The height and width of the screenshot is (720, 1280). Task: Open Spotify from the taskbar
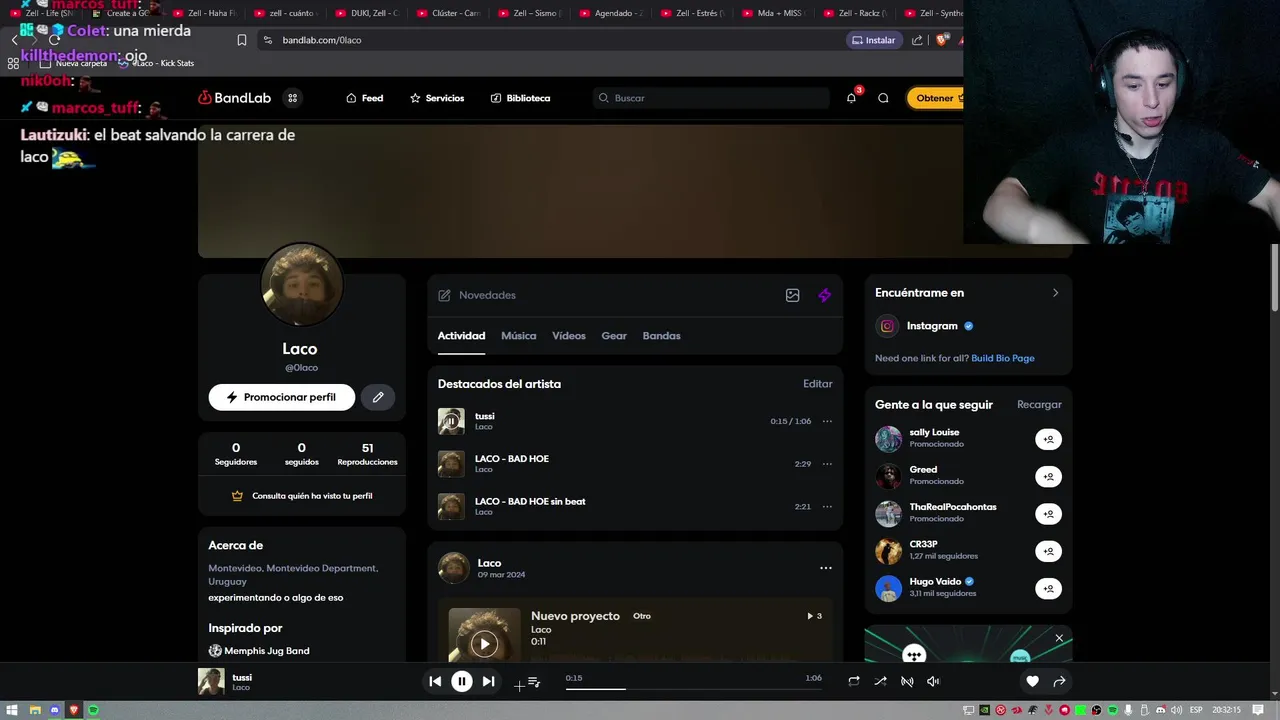click(93, 710)
